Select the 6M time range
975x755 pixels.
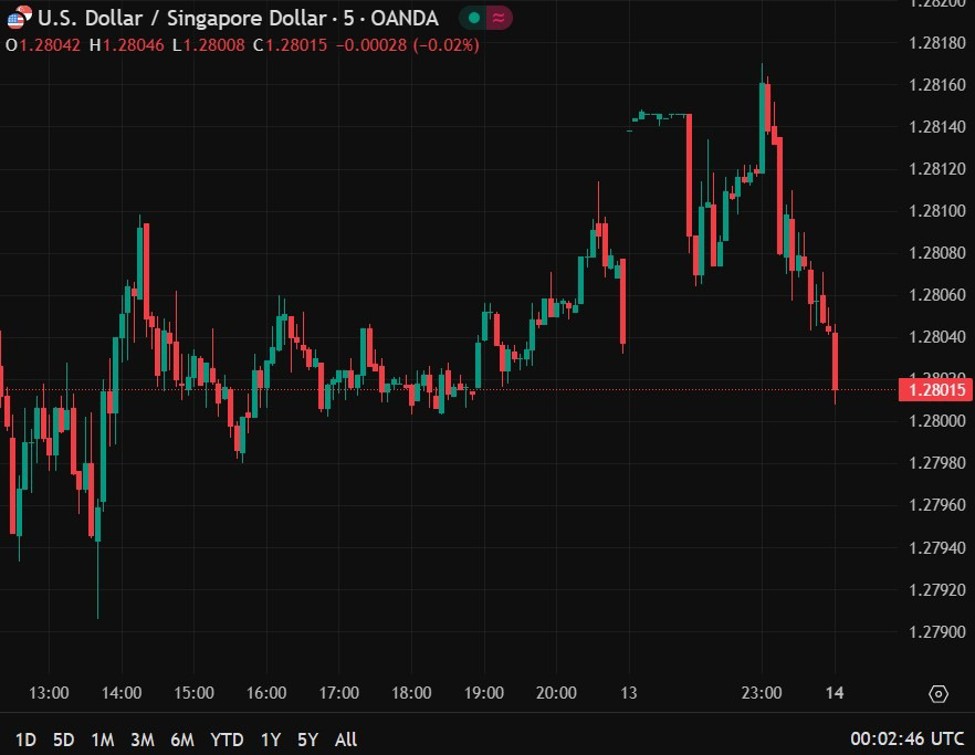point(182,739)
